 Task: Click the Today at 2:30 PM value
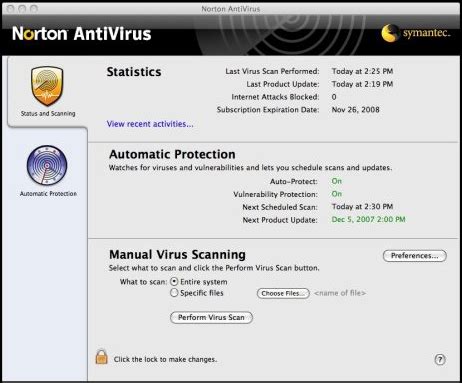point(362,207)
